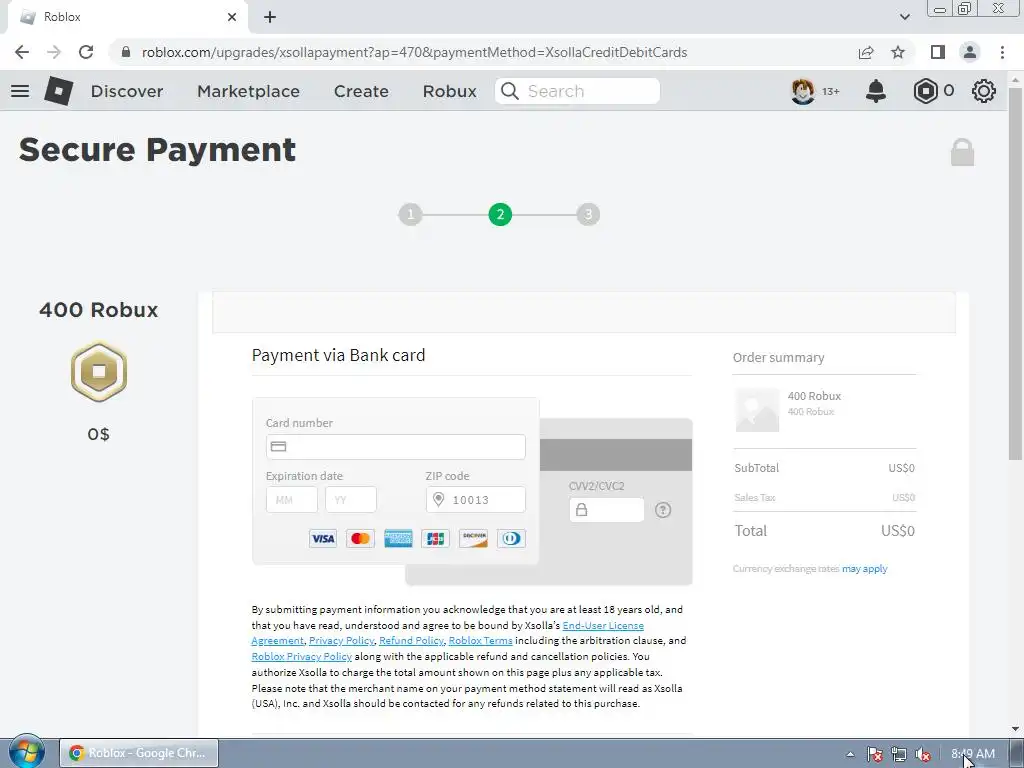Click the Roblox Chrome taskbar button
The height and width of the screenshot is (768, 1024).
[x=139, y=753]
